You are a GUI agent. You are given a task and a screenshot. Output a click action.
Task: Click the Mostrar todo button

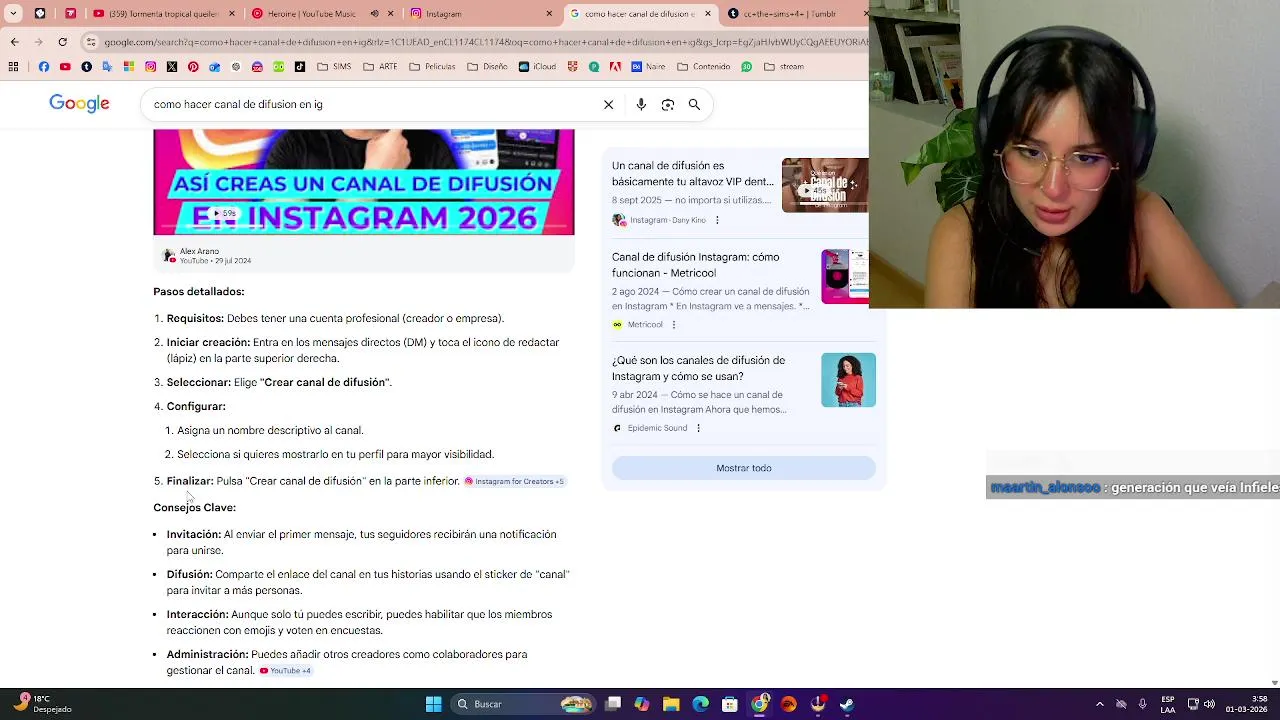[743, 468]
